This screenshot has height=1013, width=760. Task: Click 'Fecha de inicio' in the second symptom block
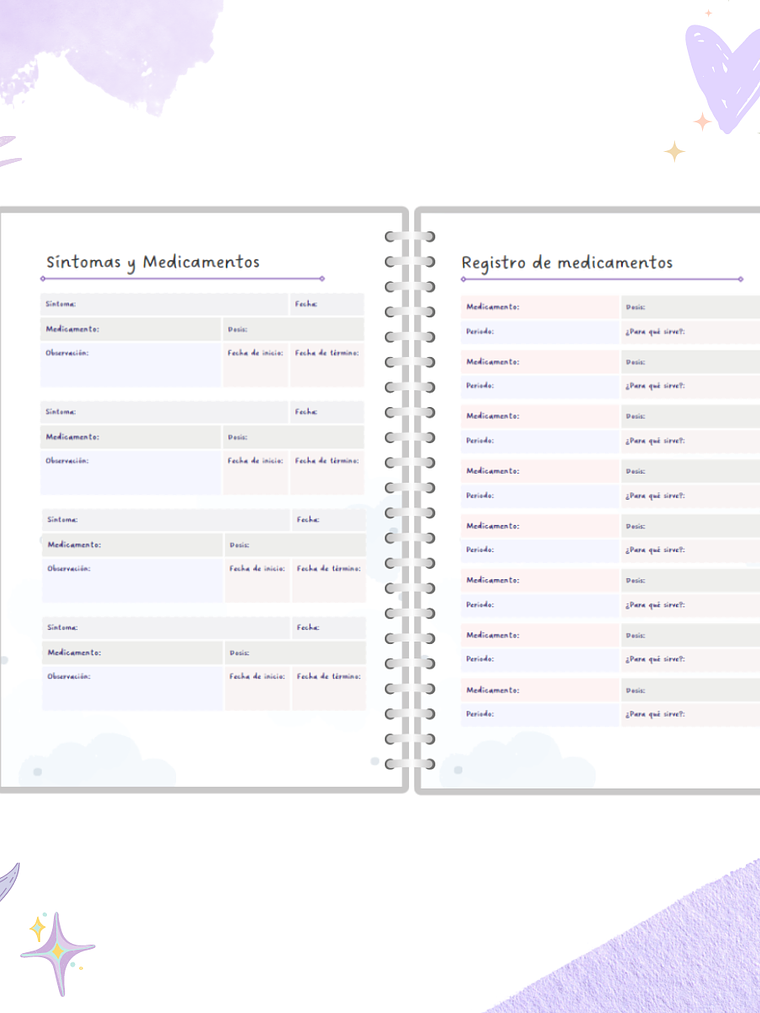click(256, 473)
